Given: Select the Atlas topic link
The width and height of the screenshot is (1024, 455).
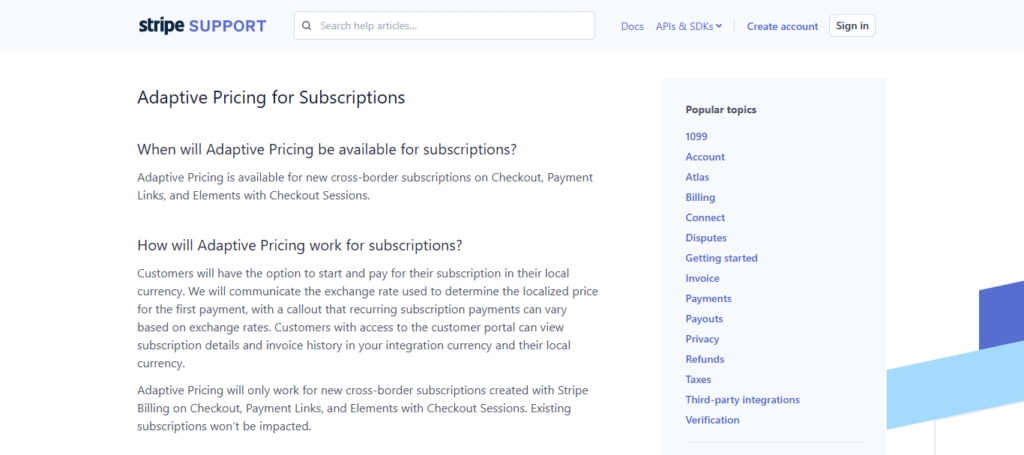Looking at the screenshot, I should (697, 177).
